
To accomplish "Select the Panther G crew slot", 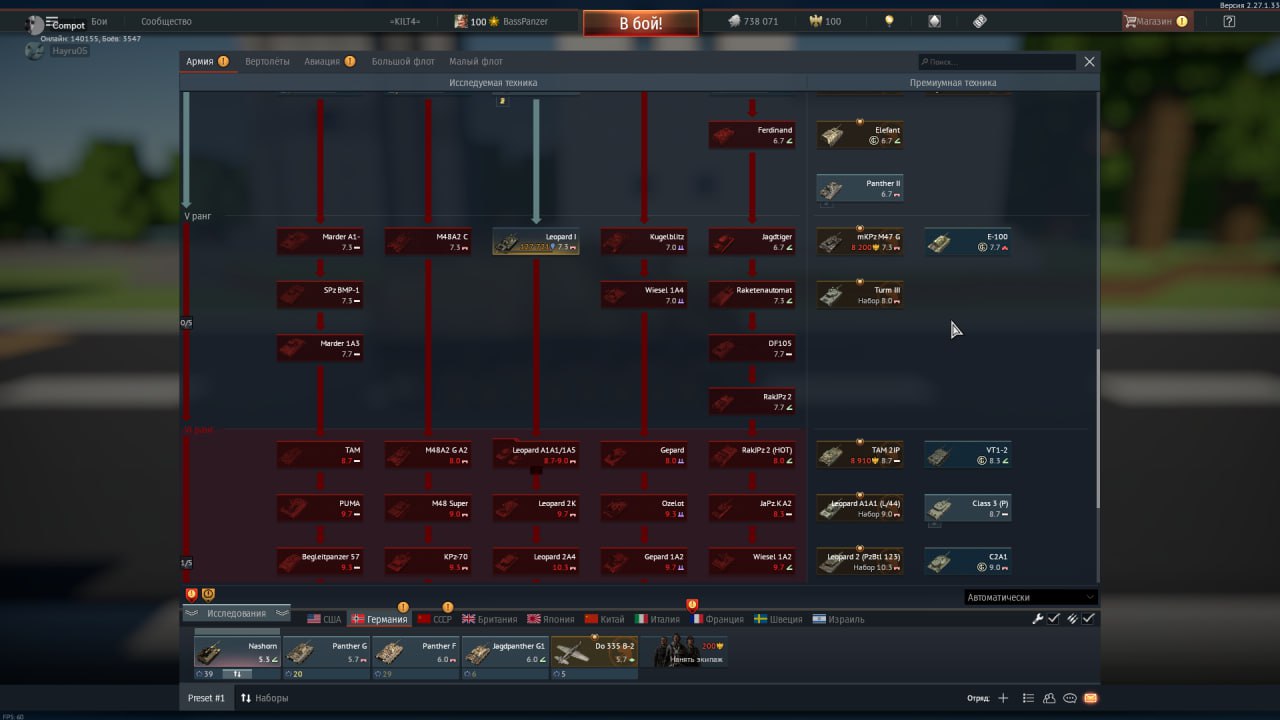I will click(326, 657).
